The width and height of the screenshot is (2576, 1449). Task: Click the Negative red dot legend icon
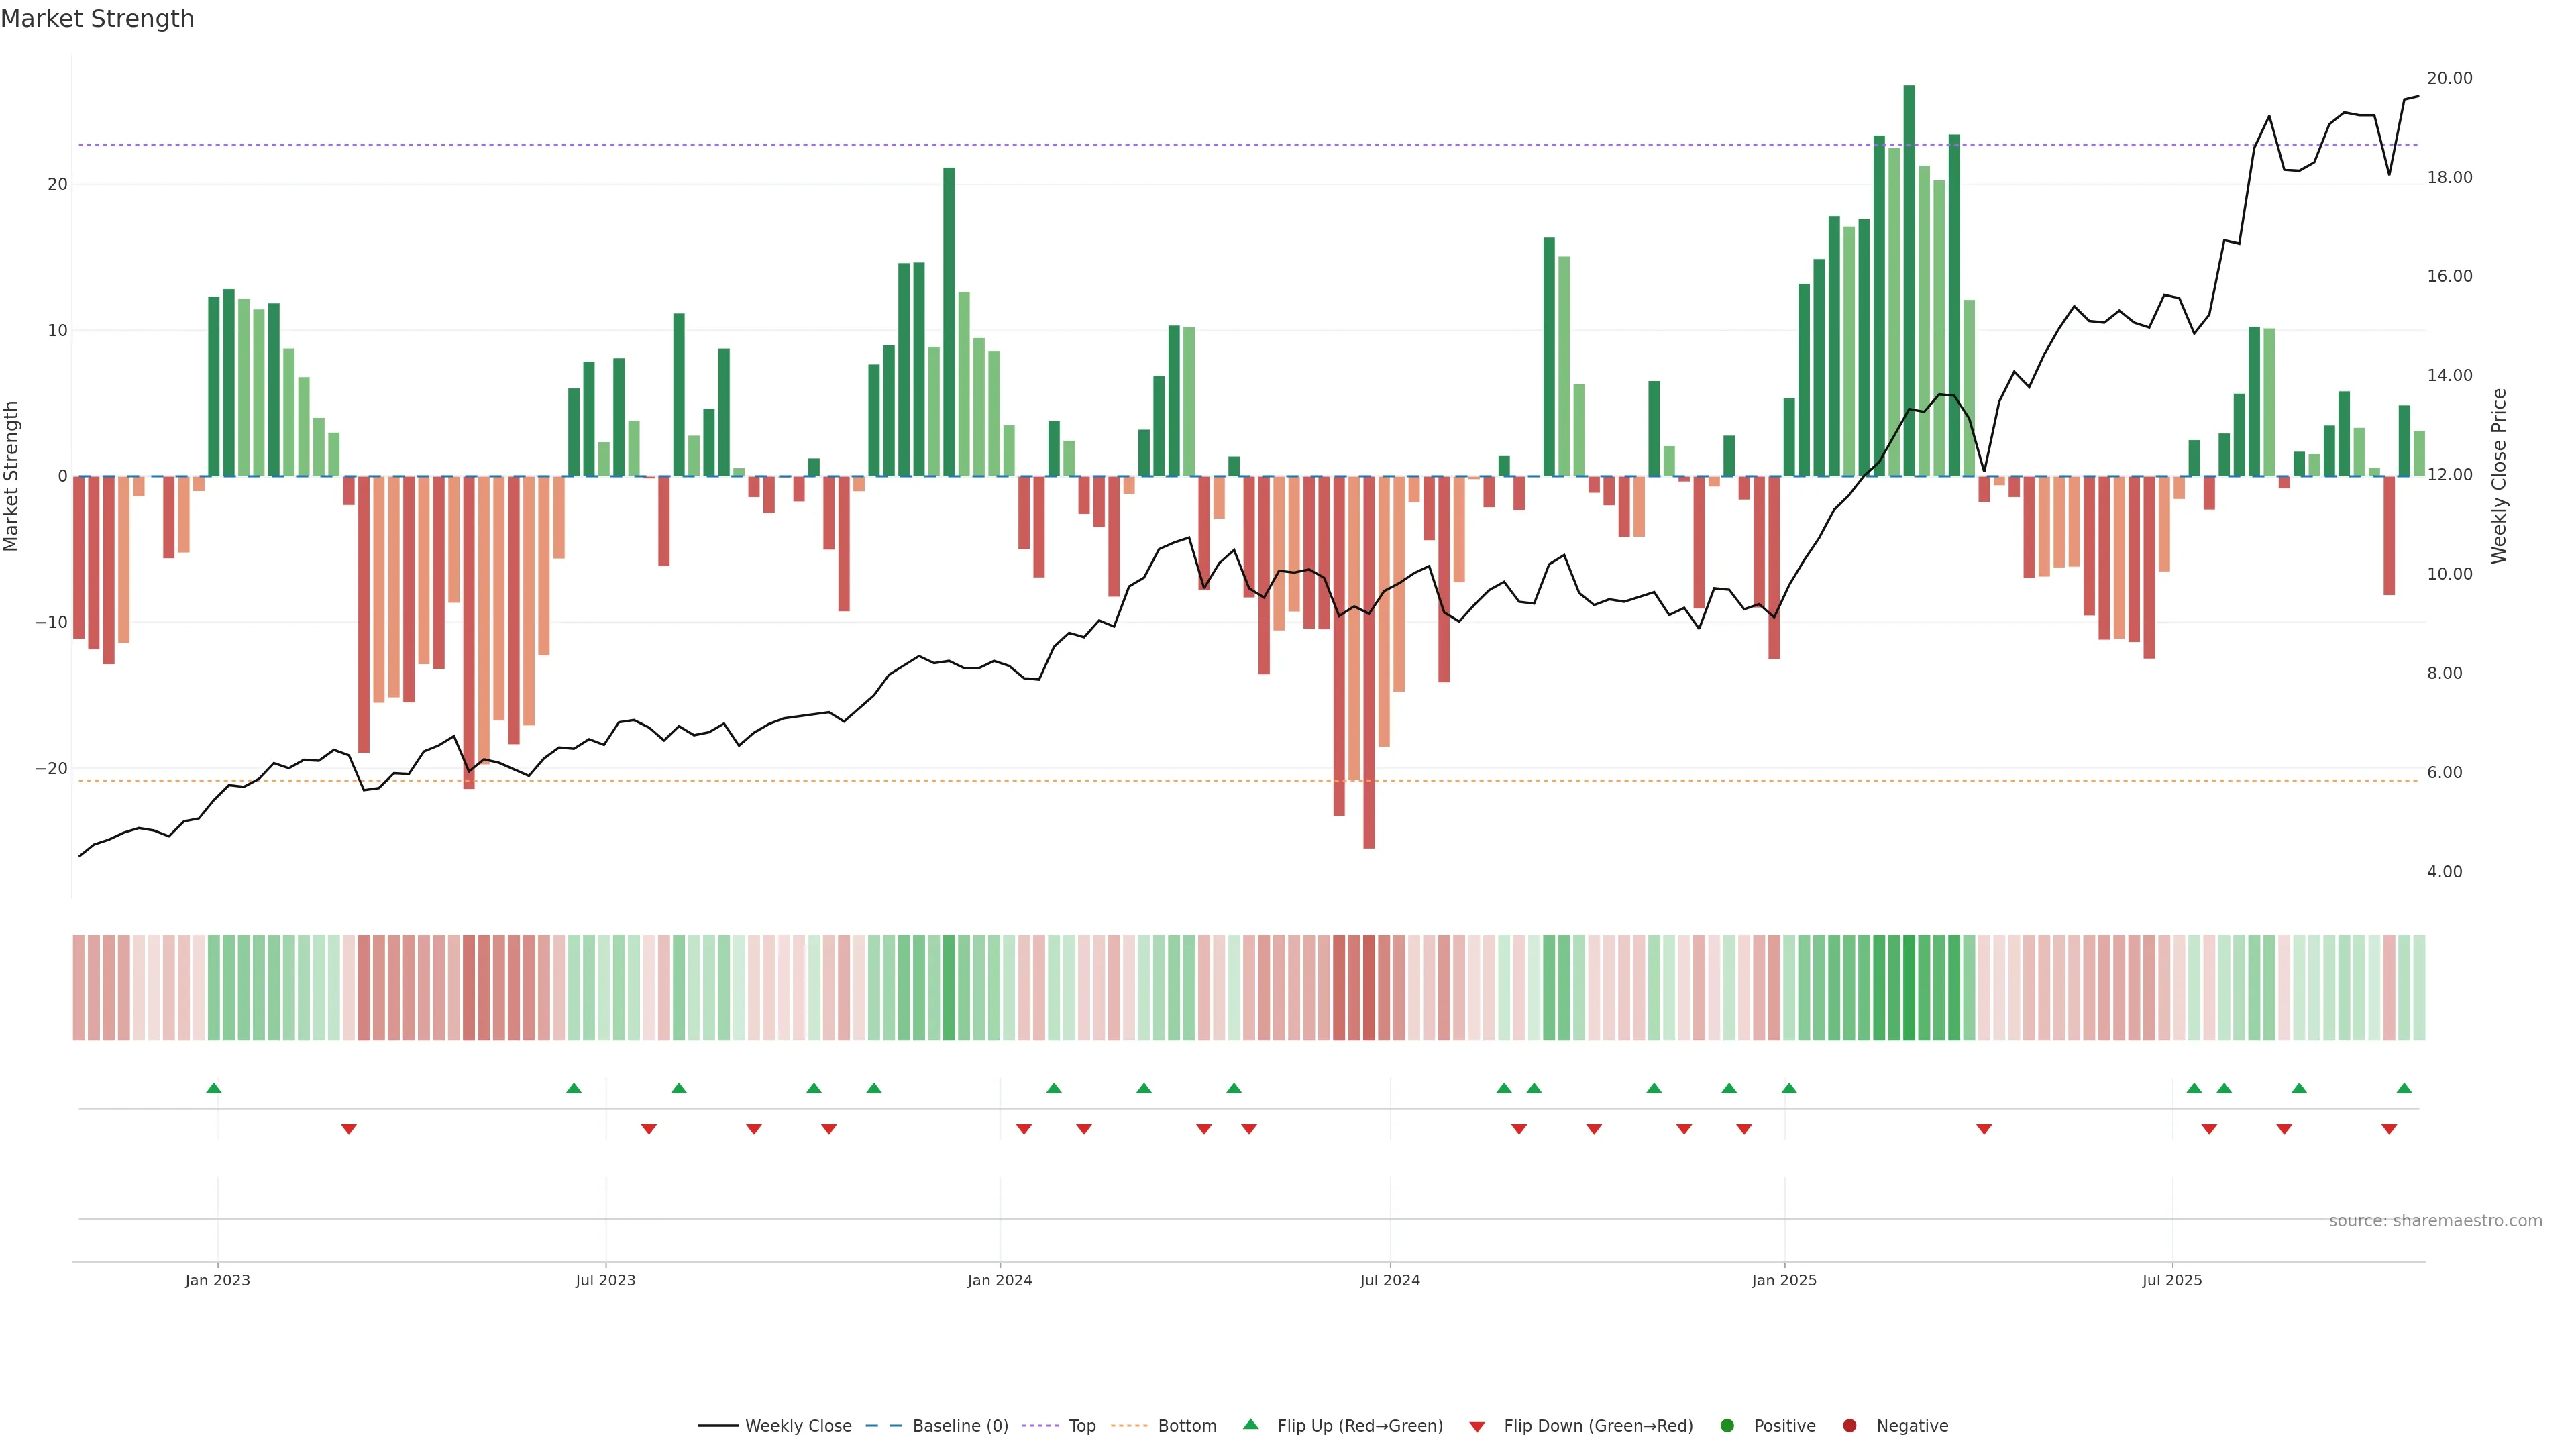coord(1849,1426)
